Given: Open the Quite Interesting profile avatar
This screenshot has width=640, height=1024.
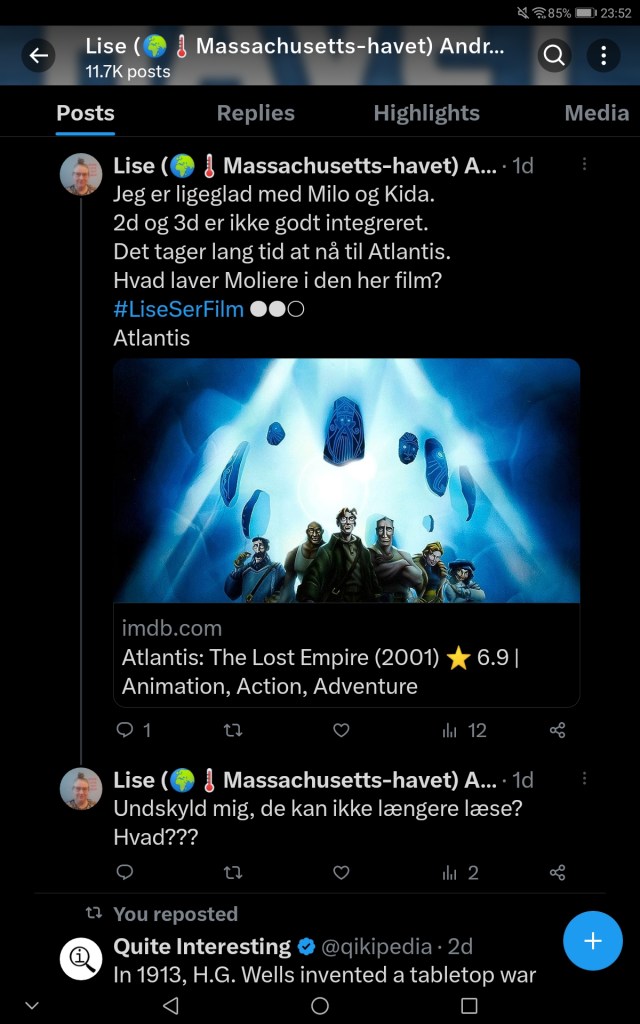Looking at the screenshot, I should pos(81,957).
